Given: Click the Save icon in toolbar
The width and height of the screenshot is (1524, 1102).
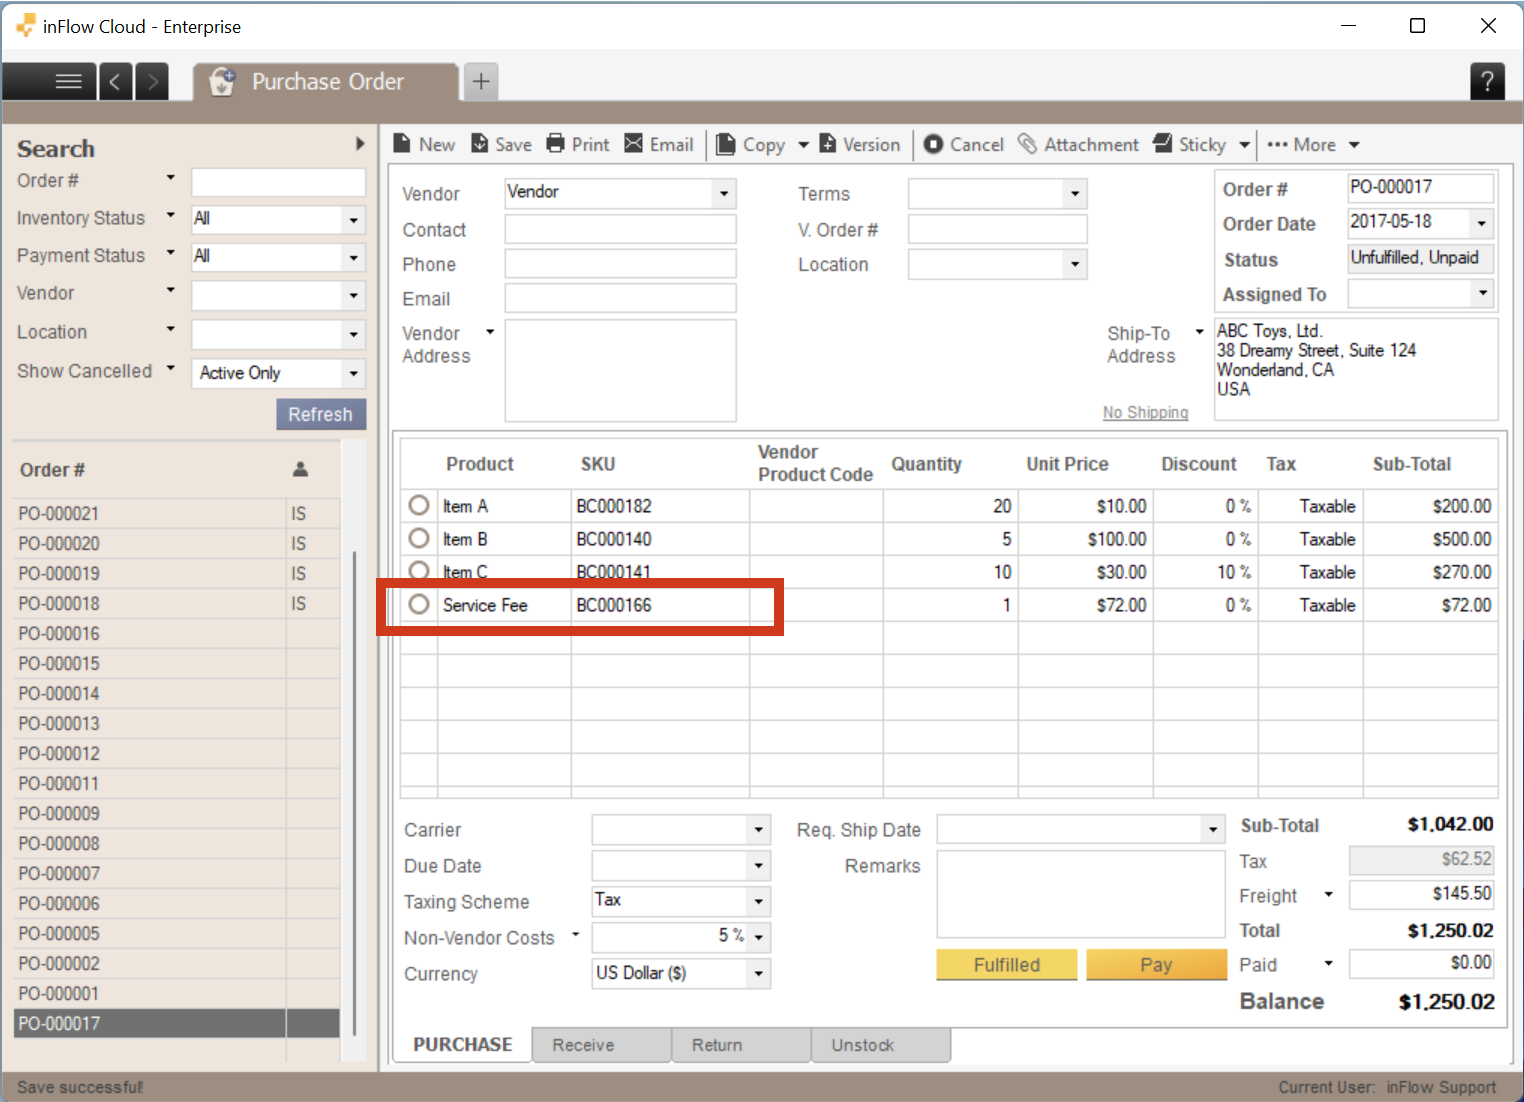Looking at the screenshot, I should (480, 144).
